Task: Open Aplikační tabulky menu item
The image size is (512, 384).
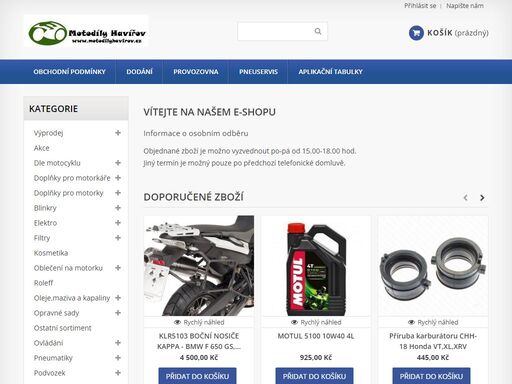Action: (x=330, y=72)
